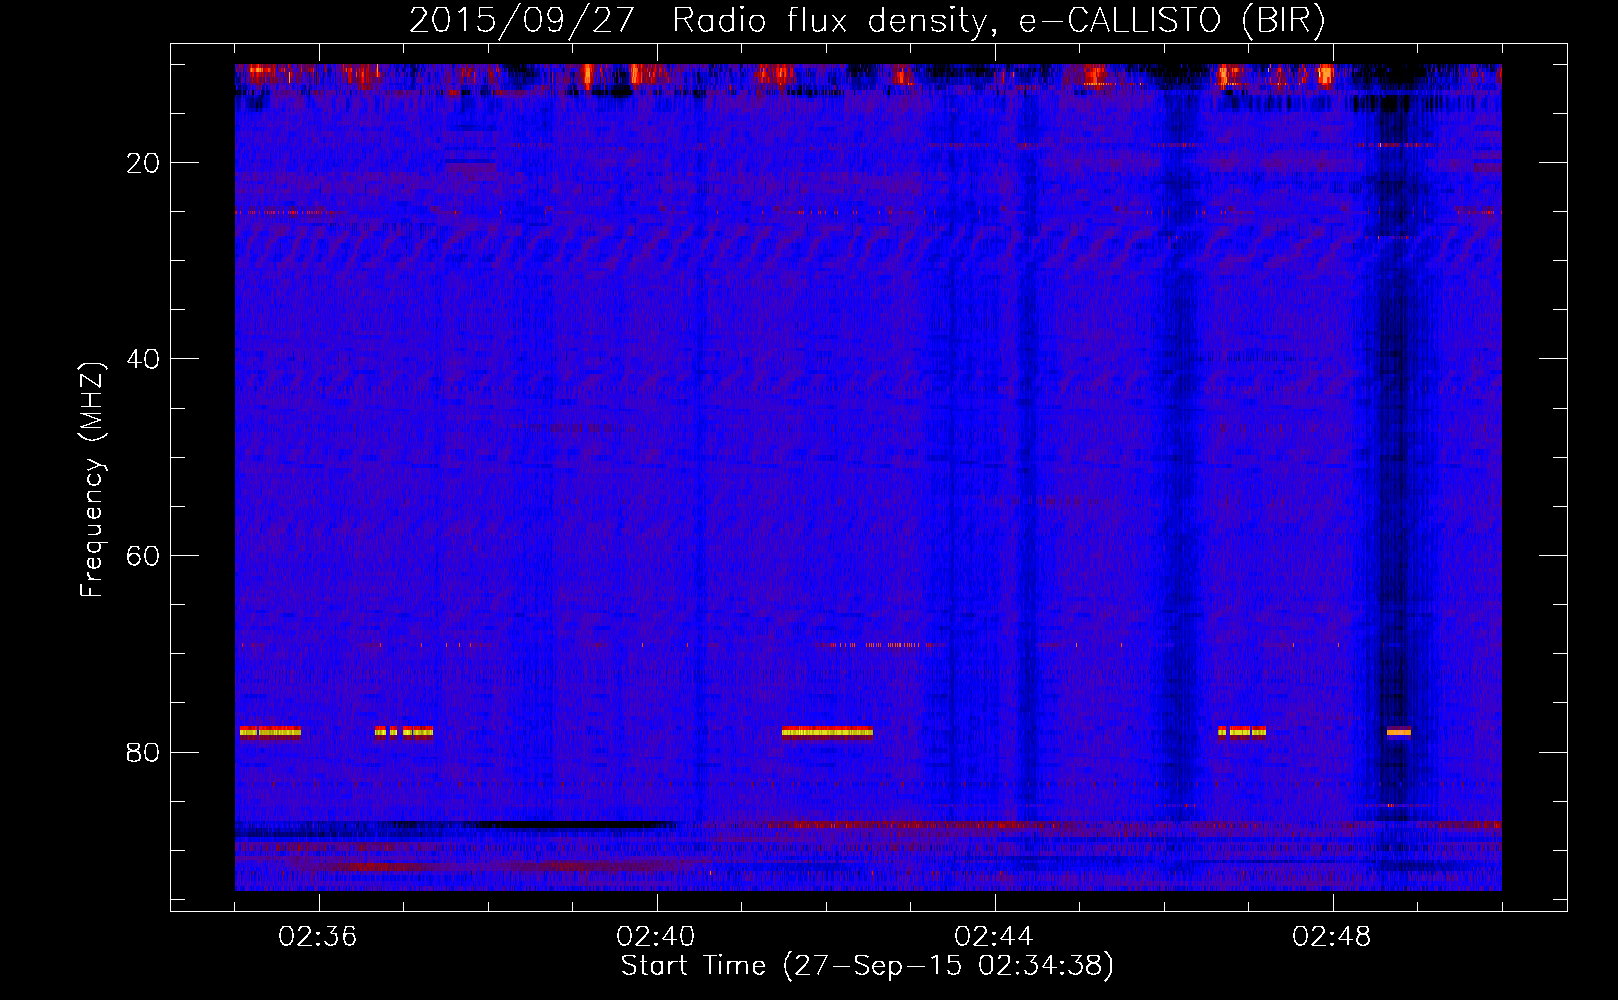Click the '20' frequency tick label
Viewport: 1618px width, 1000px height.
144,163
